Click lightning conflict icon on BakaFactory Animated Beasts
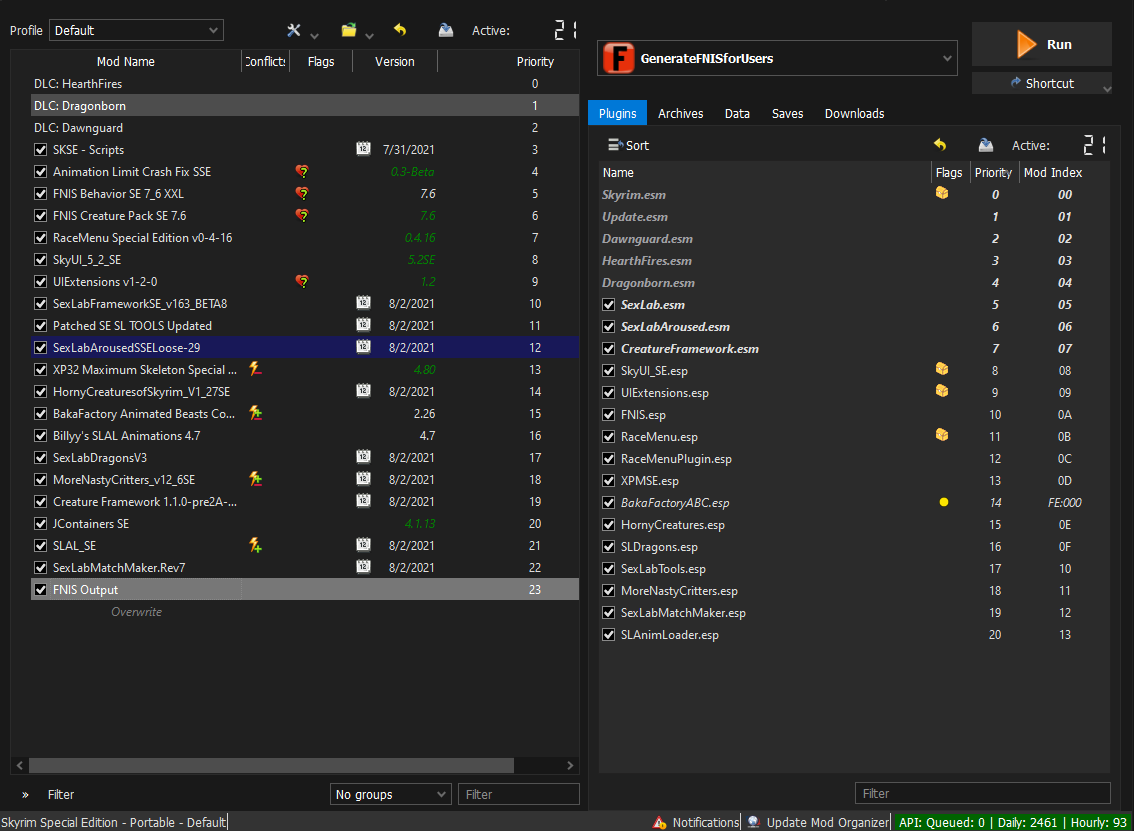1134x831 pixels. pos(255,413)
